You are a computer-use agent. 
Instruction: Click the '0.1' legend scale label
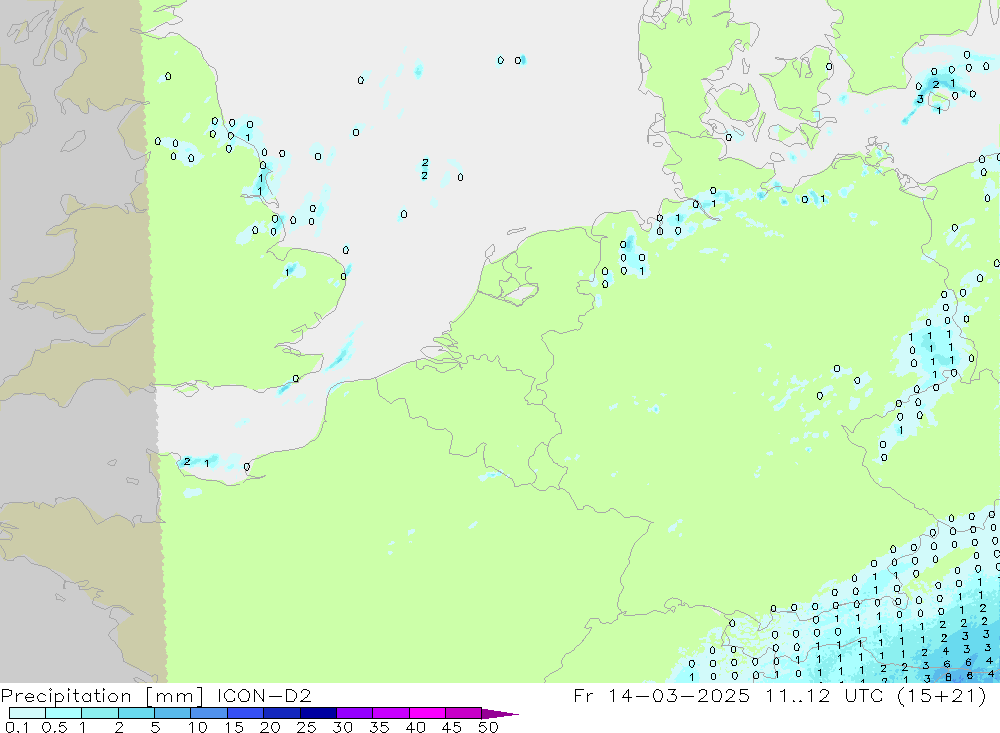click(17, 727)
